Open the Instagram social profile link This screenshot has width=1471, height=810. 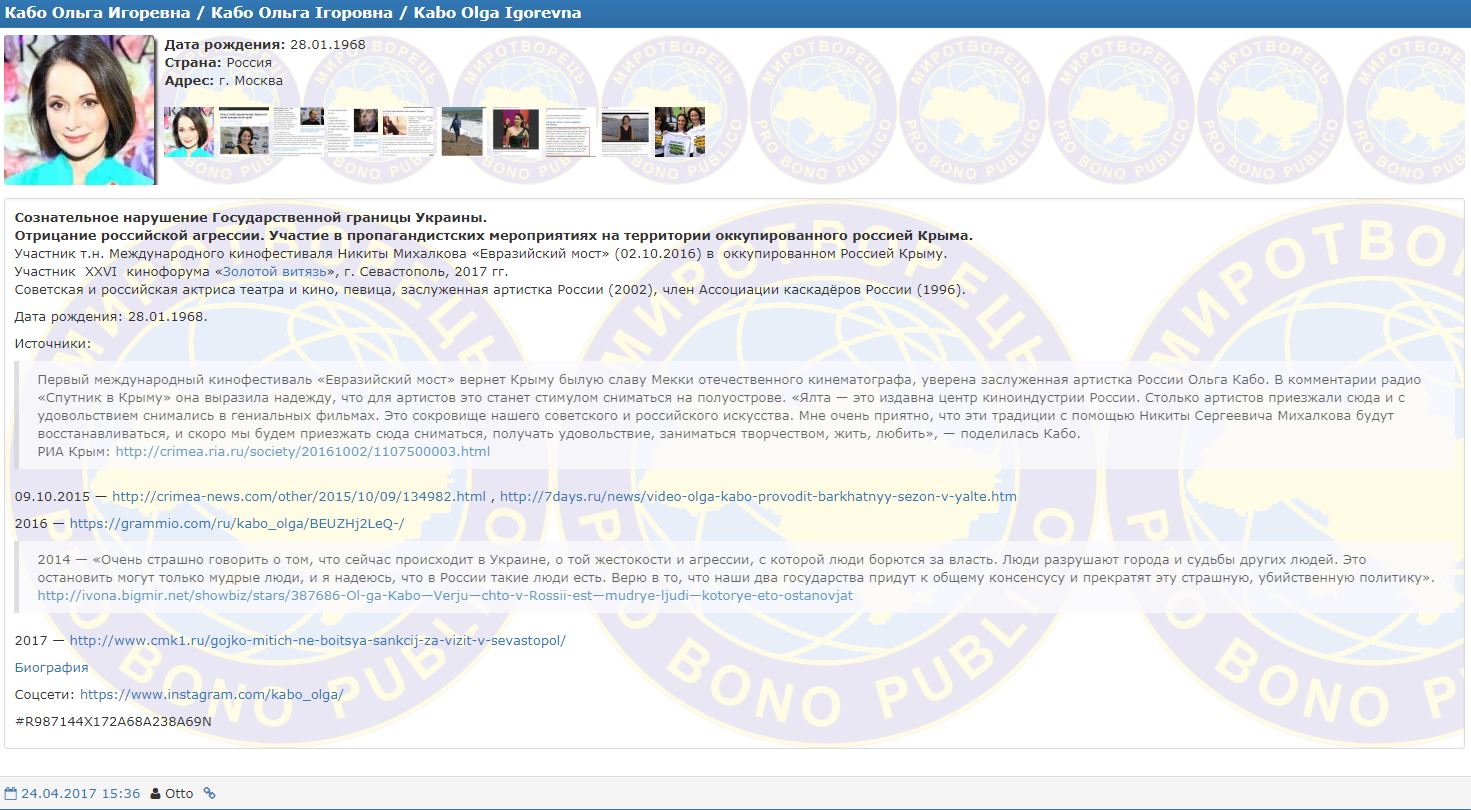211,694
